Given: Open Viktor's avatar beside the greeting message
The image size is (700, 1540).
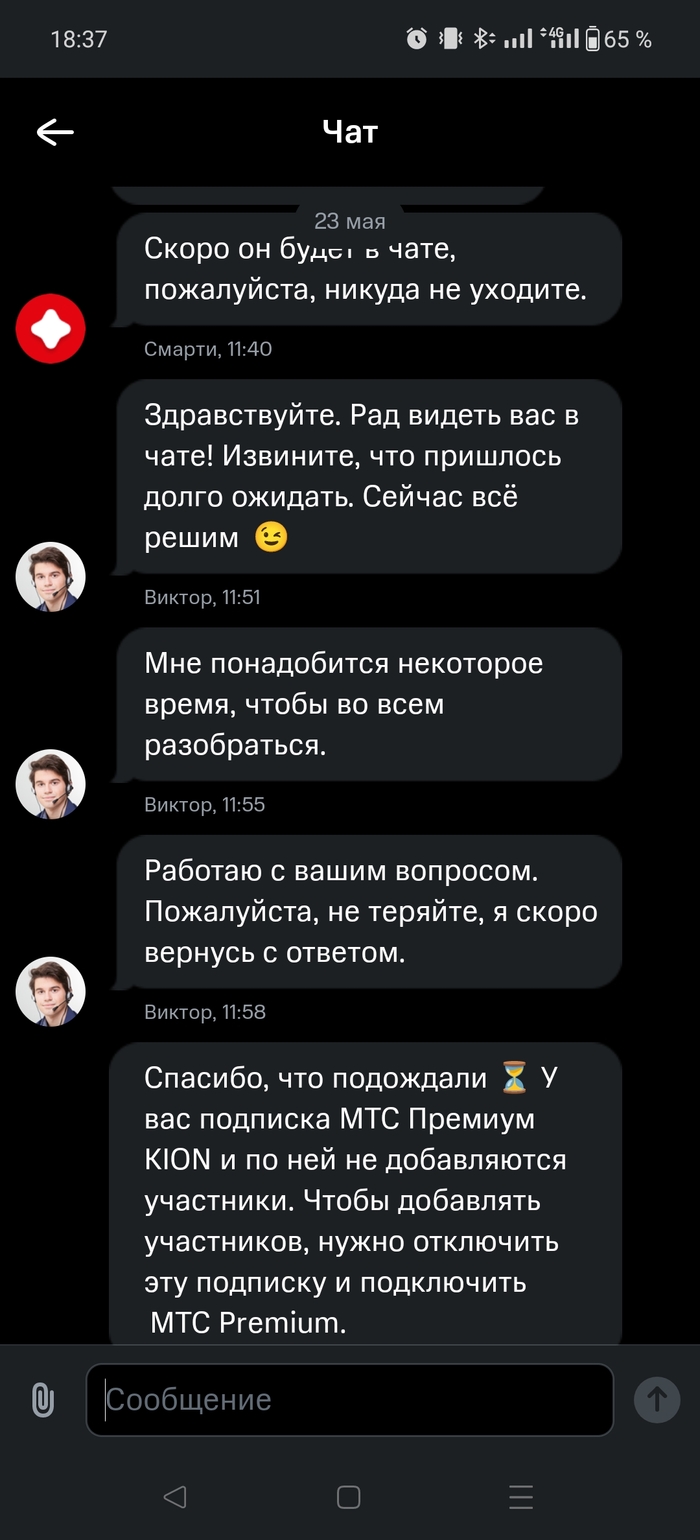Looking at the screenshot, I should coord(50,576).
